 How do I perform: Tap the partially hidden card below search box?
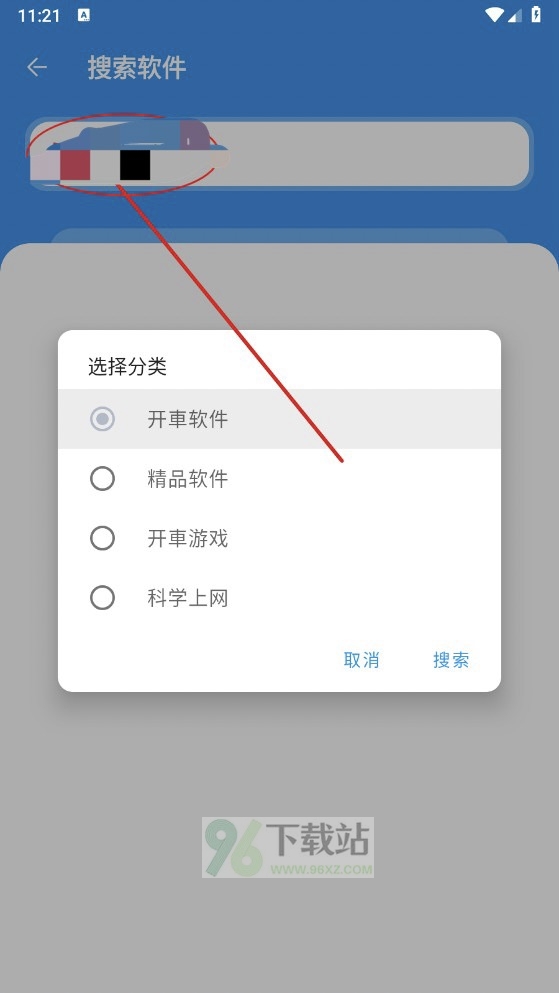click(279, 236)
